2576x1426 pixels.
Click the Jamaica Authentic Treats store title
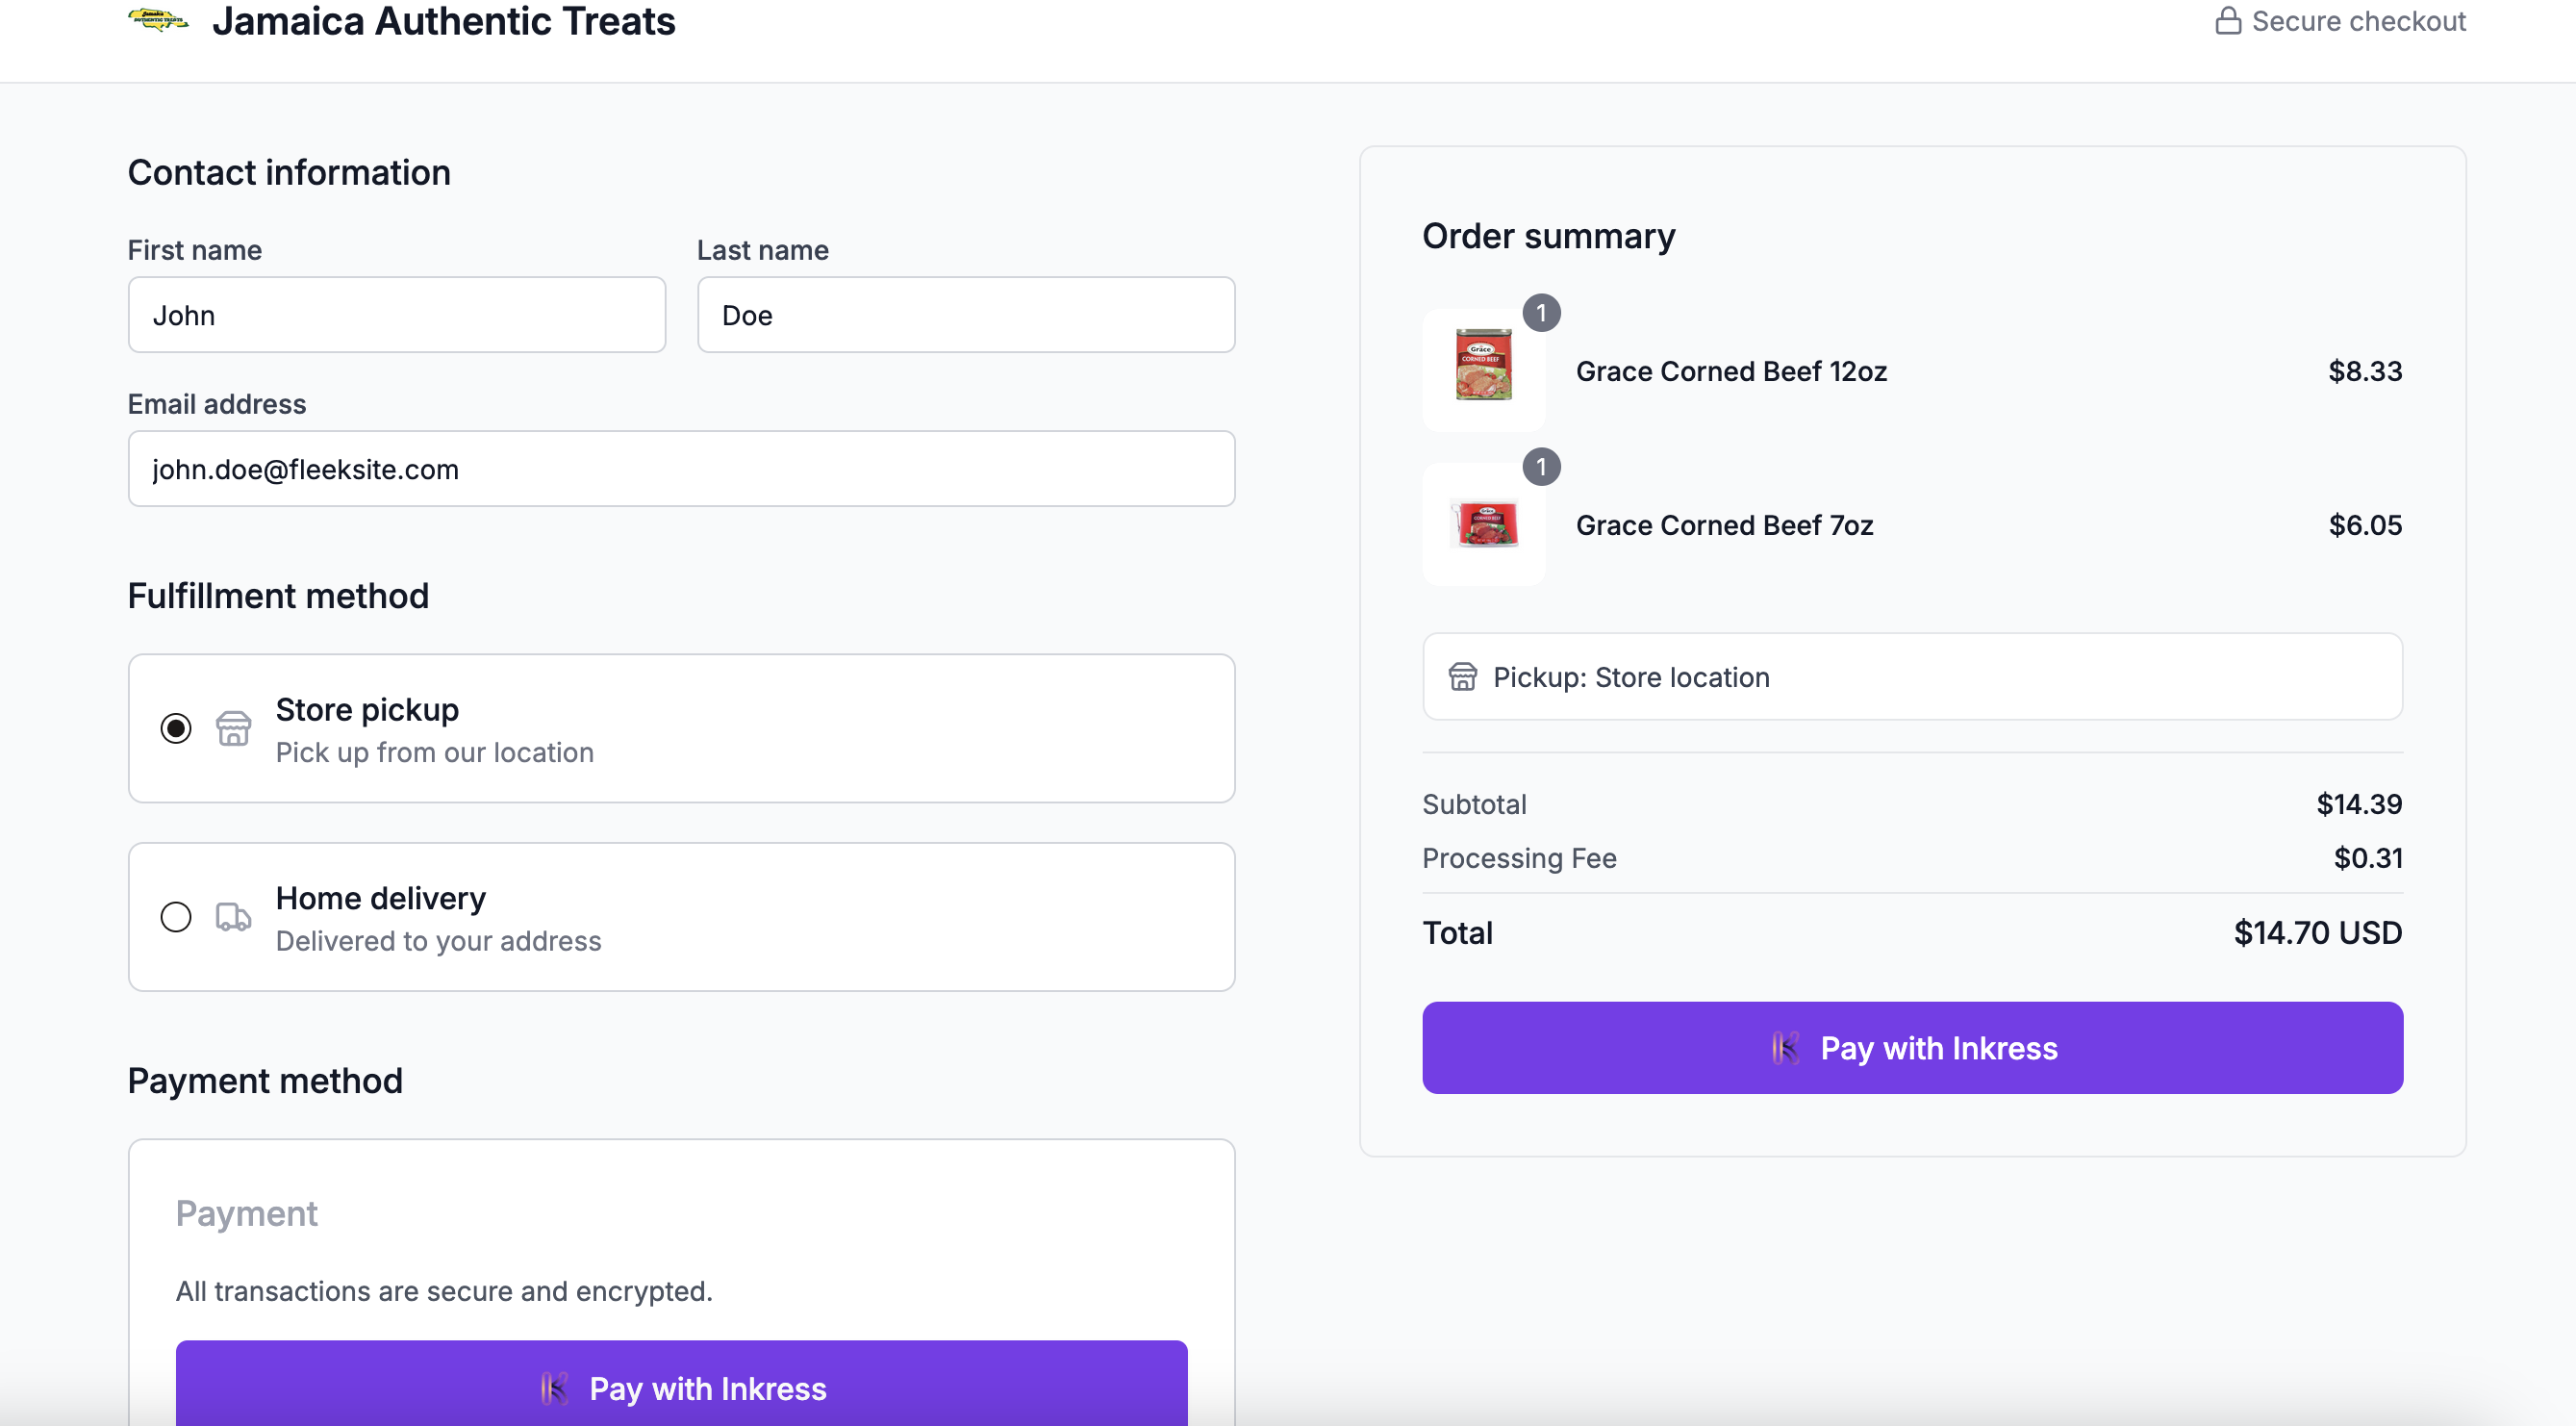[443, 21]
